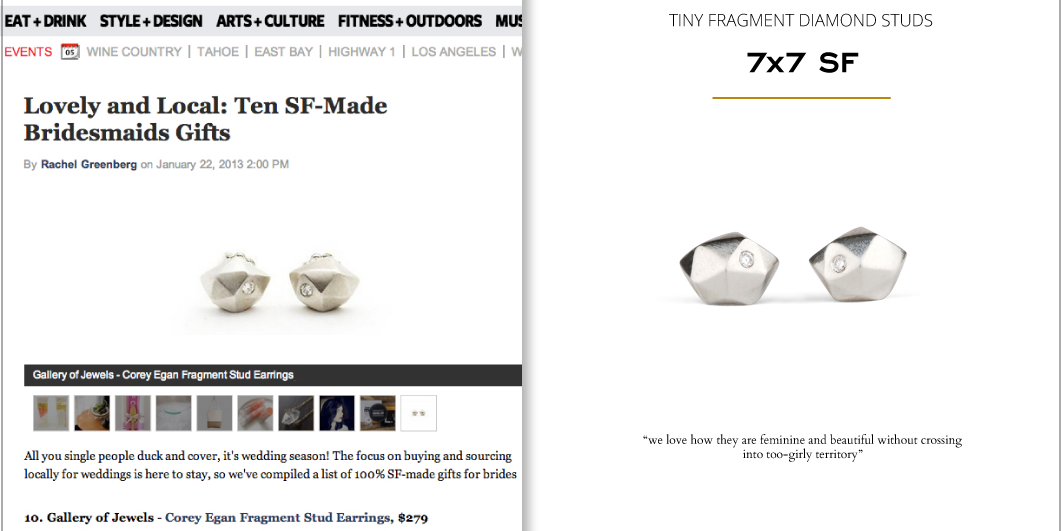
Task: Open Highway 1 link
Action: (x=362, y=52)
